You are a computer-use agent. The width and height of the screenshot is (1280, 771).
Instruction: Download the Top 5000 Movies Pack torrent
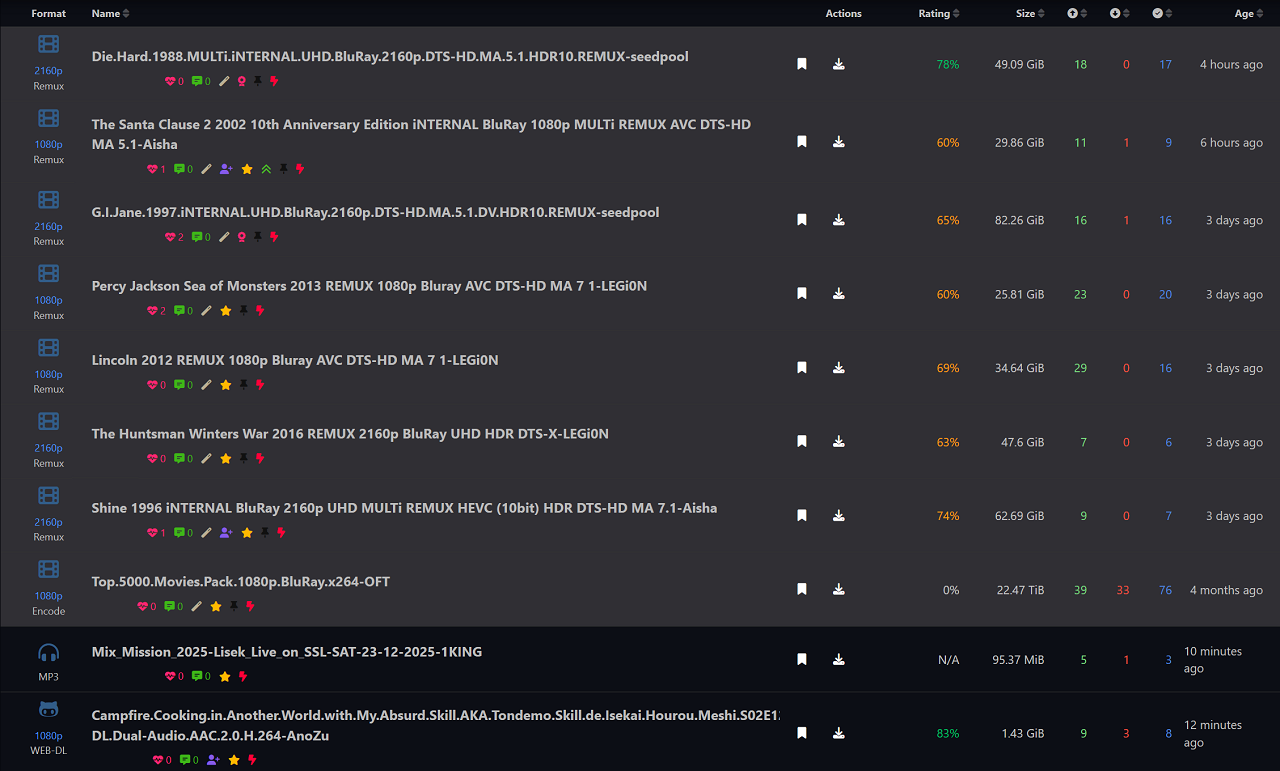click(838, 590)
